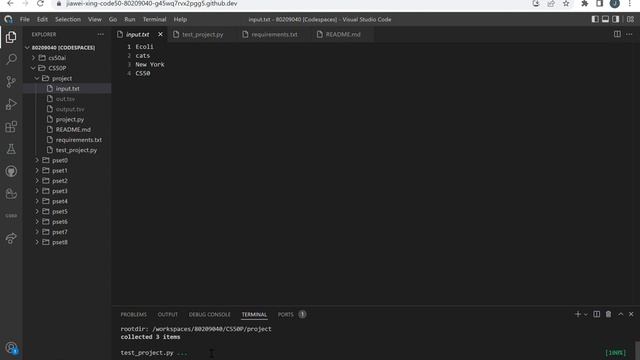The width and height of the screenshot is (640, 360).
Task: Open the View menu
Action: point(94,19)
